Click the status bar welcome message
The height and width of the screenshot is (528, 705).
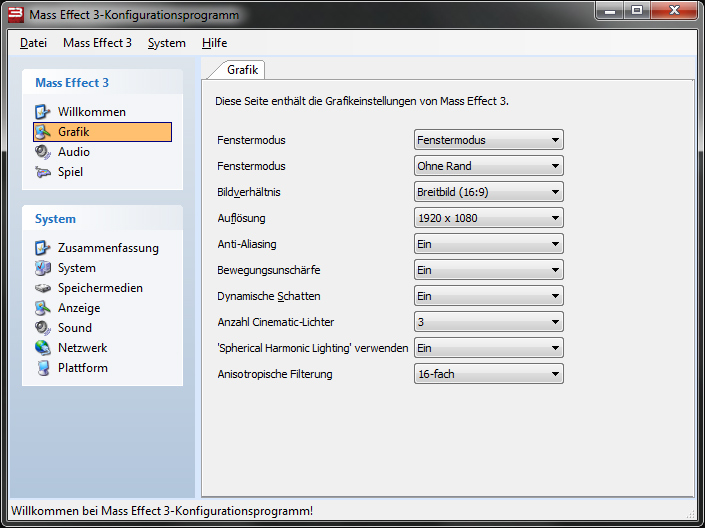tap(162, 511)
